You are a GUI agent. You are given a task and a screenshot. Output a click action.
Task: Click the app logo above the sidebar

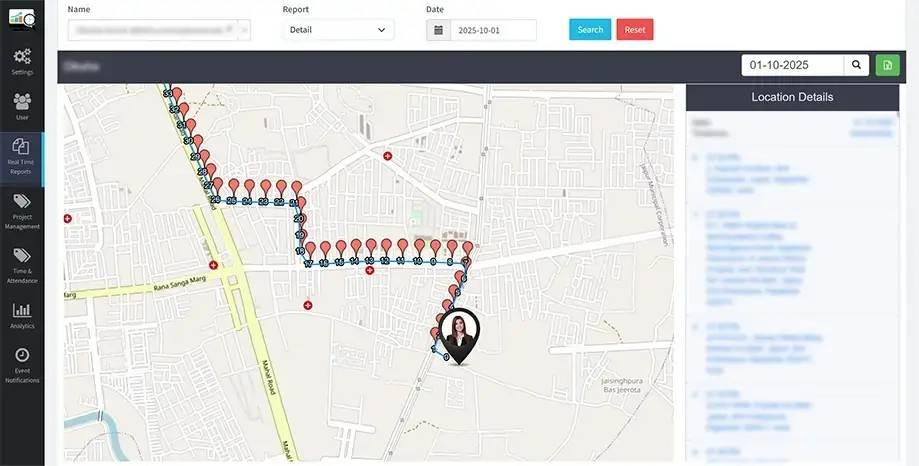(22, 19)
